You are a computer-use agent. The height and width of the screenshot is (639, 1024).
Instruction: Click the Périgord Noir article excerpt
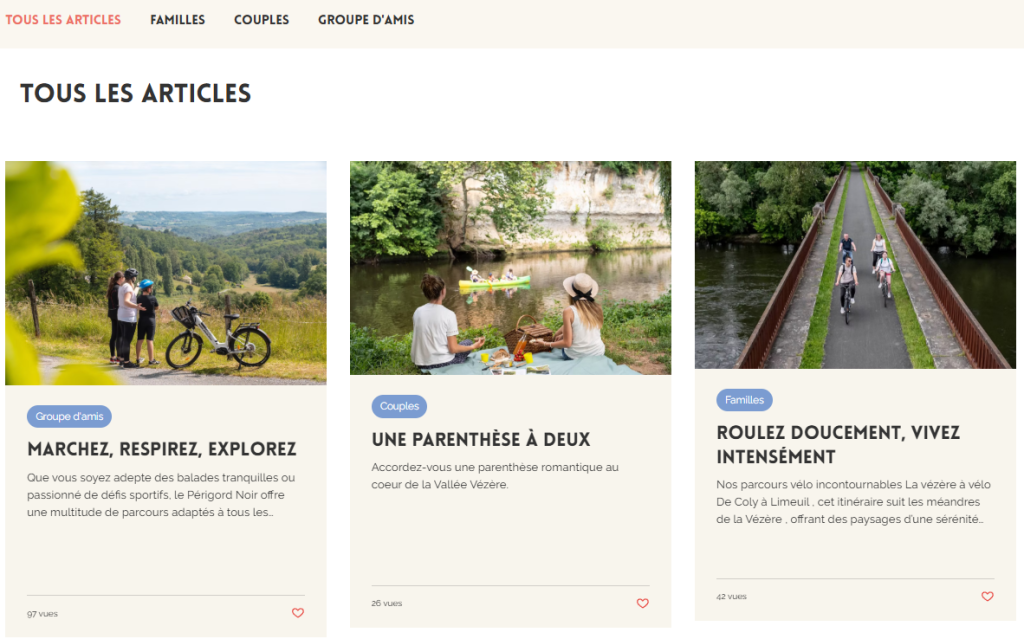[x=161, y=495]
